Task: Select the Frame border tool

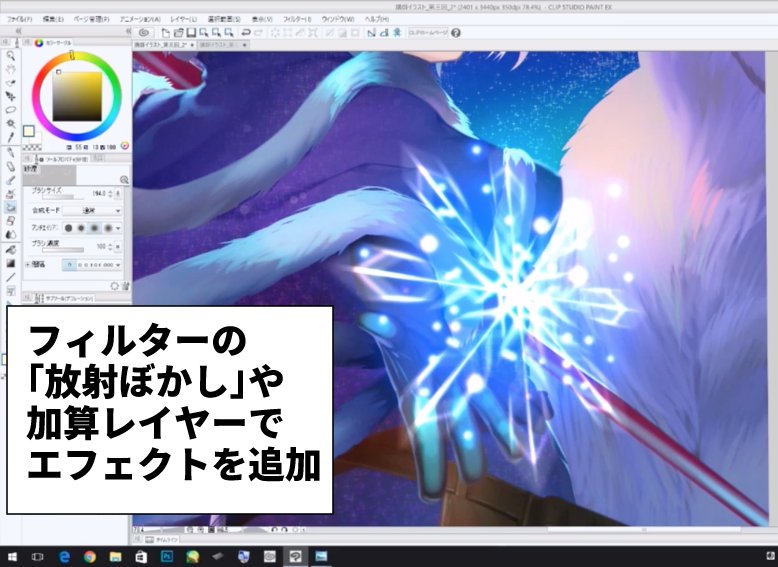Action: coord(10,291)
